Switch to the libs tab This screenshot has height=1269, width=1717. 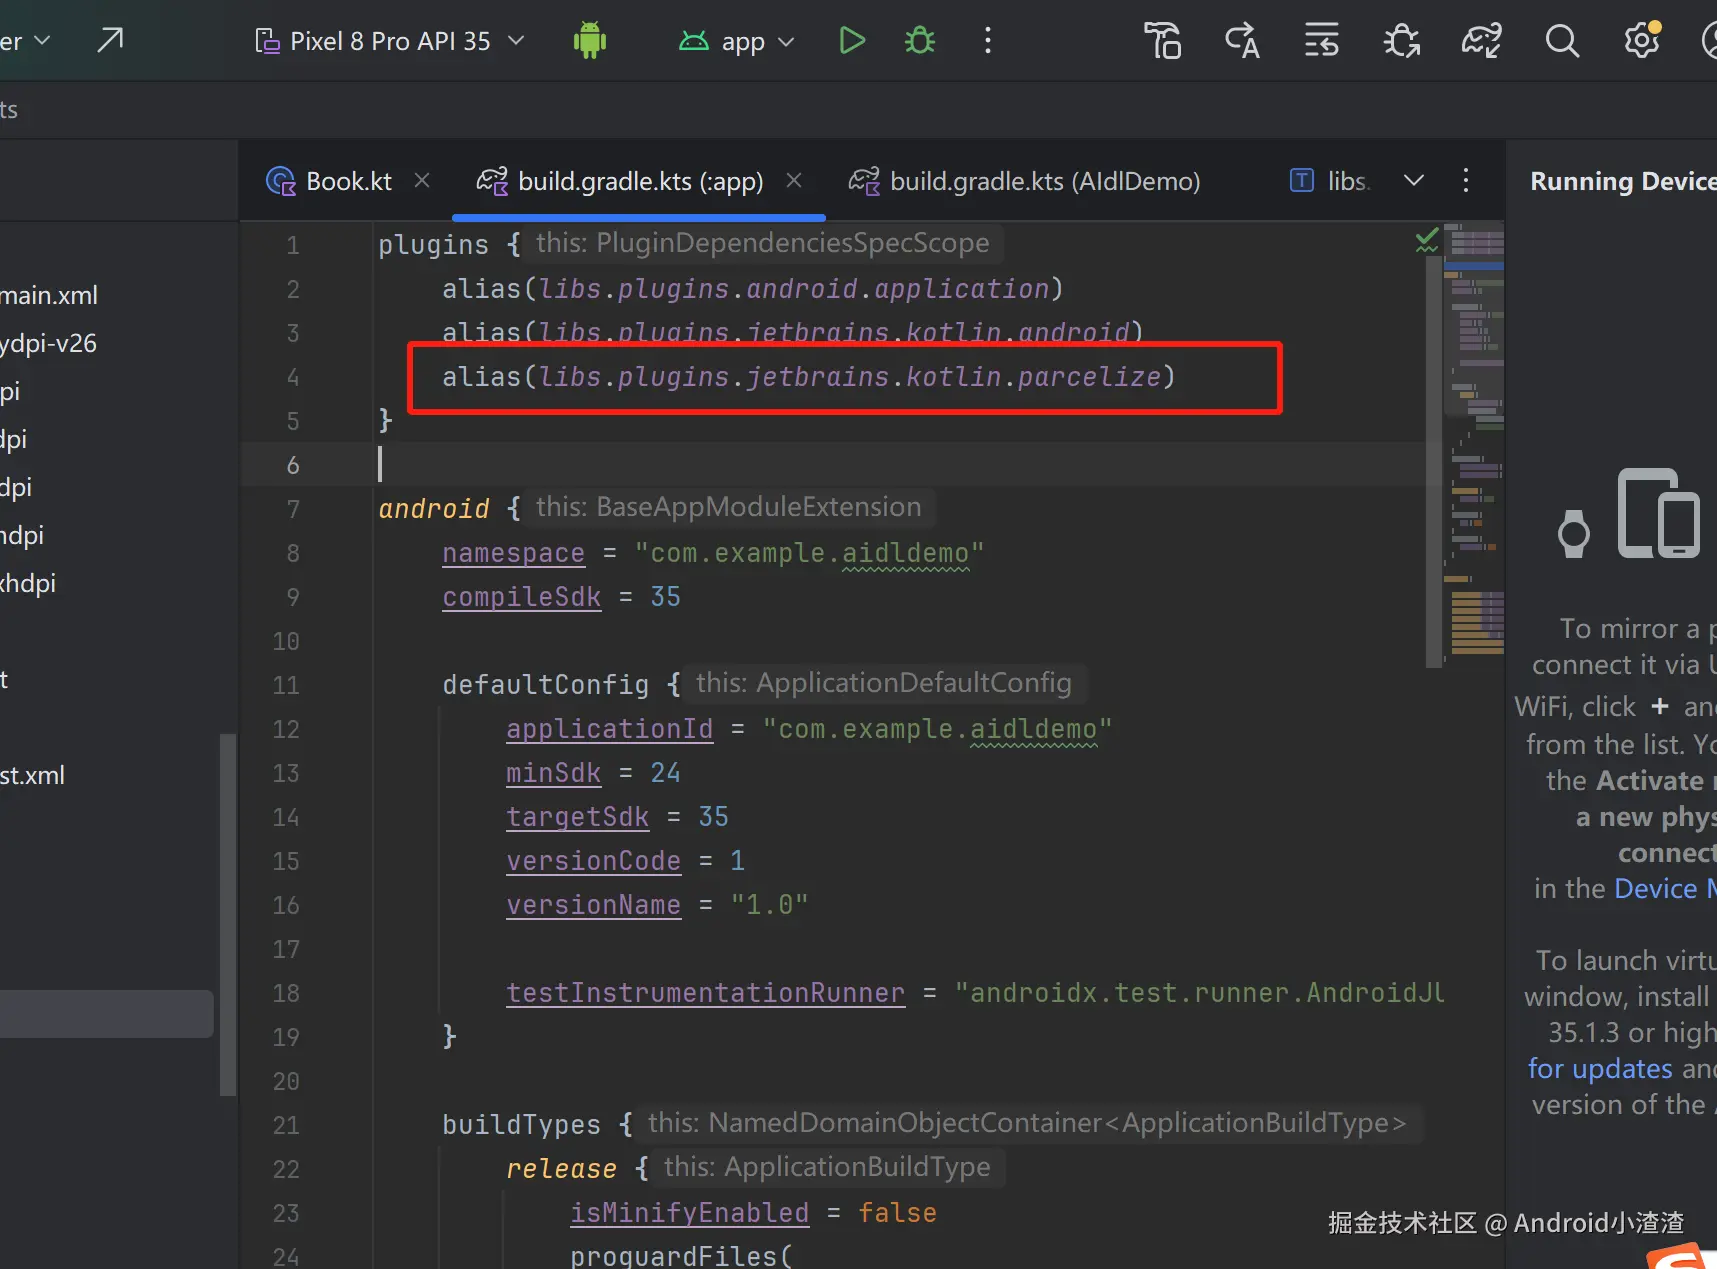pos(1329,181)
